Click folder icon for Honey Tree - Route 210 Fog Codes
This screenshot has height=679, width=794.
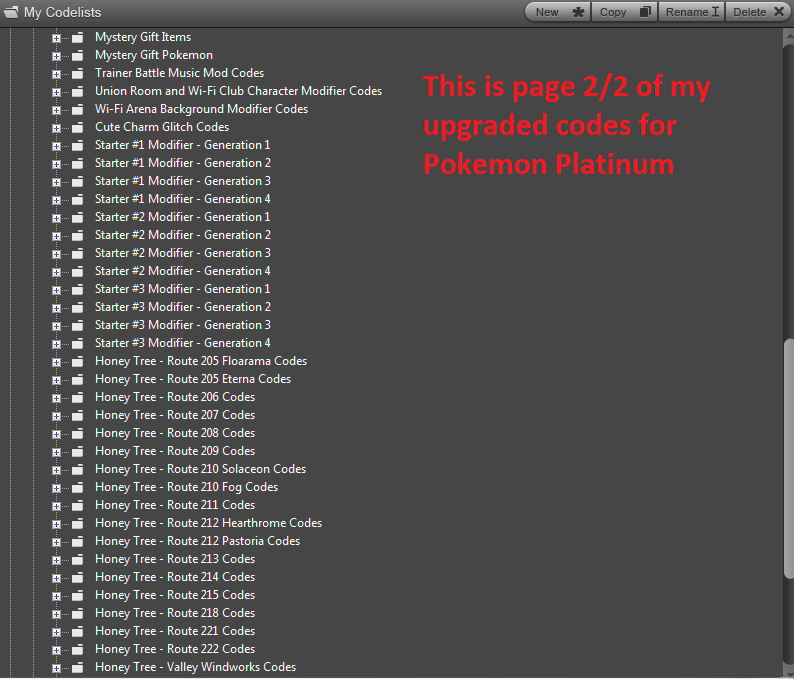click(77, 488)
